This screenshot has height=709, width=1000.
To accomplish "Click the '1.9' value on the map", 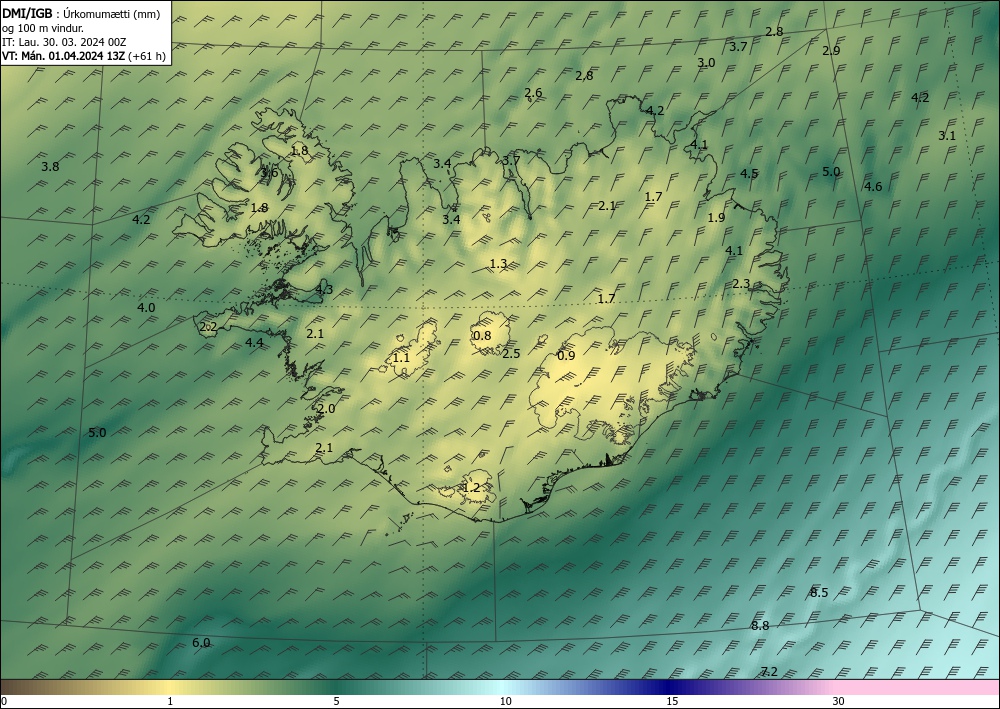I will (716, 217).
